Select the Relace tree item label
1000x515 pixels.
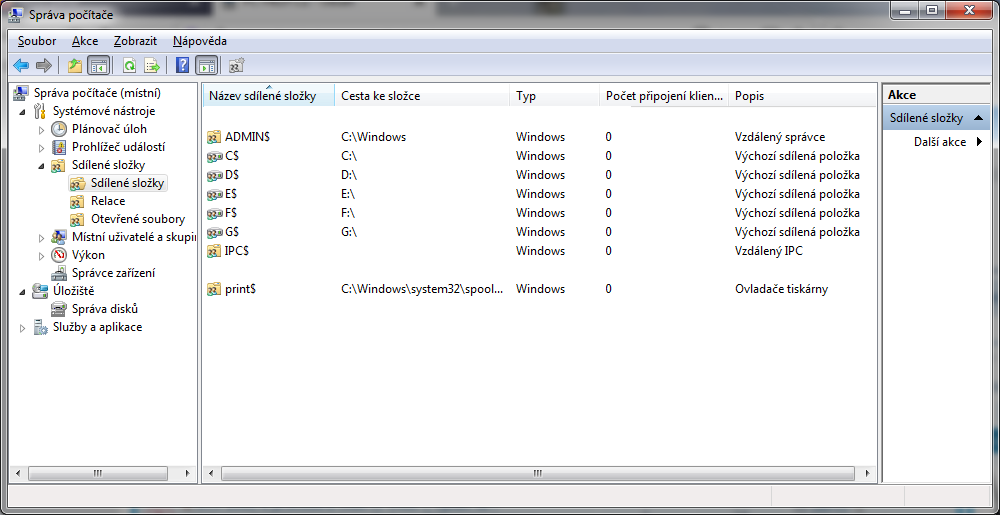(x=108, y=201)
